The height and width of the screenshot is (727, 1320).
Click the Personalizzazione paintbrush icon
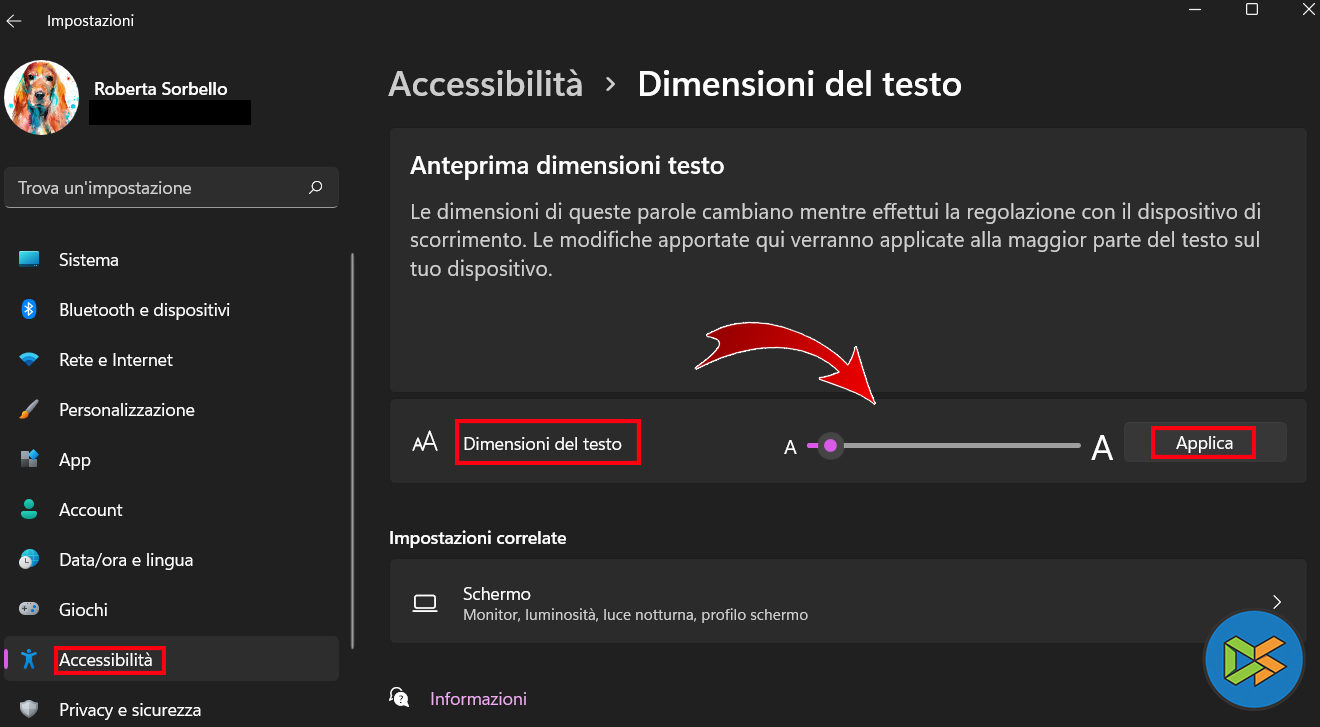[29, 410]
